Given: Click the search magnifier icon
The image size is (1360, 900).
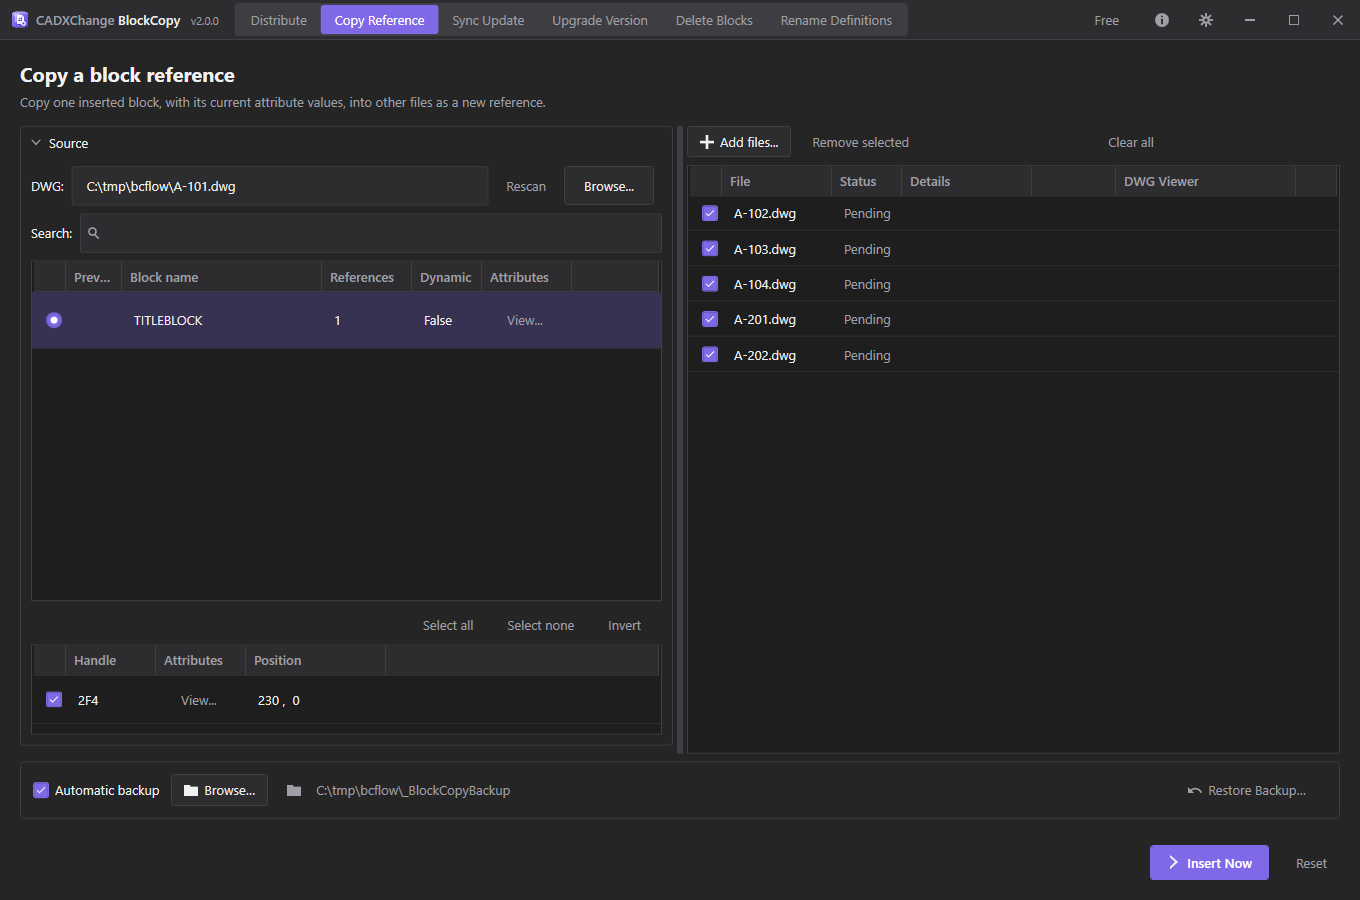Looking at the screenshot, I should coord(94,233).
